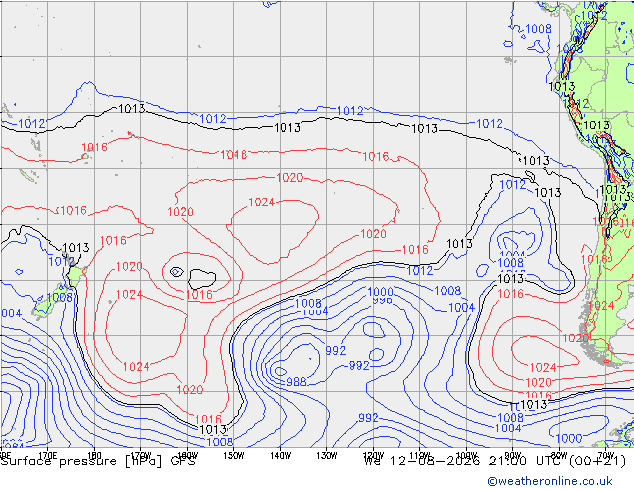Click the '21:00 UTC (00+21)' forecast time text
The height and width of the screenshot is (490, 634).
(557, 461)
